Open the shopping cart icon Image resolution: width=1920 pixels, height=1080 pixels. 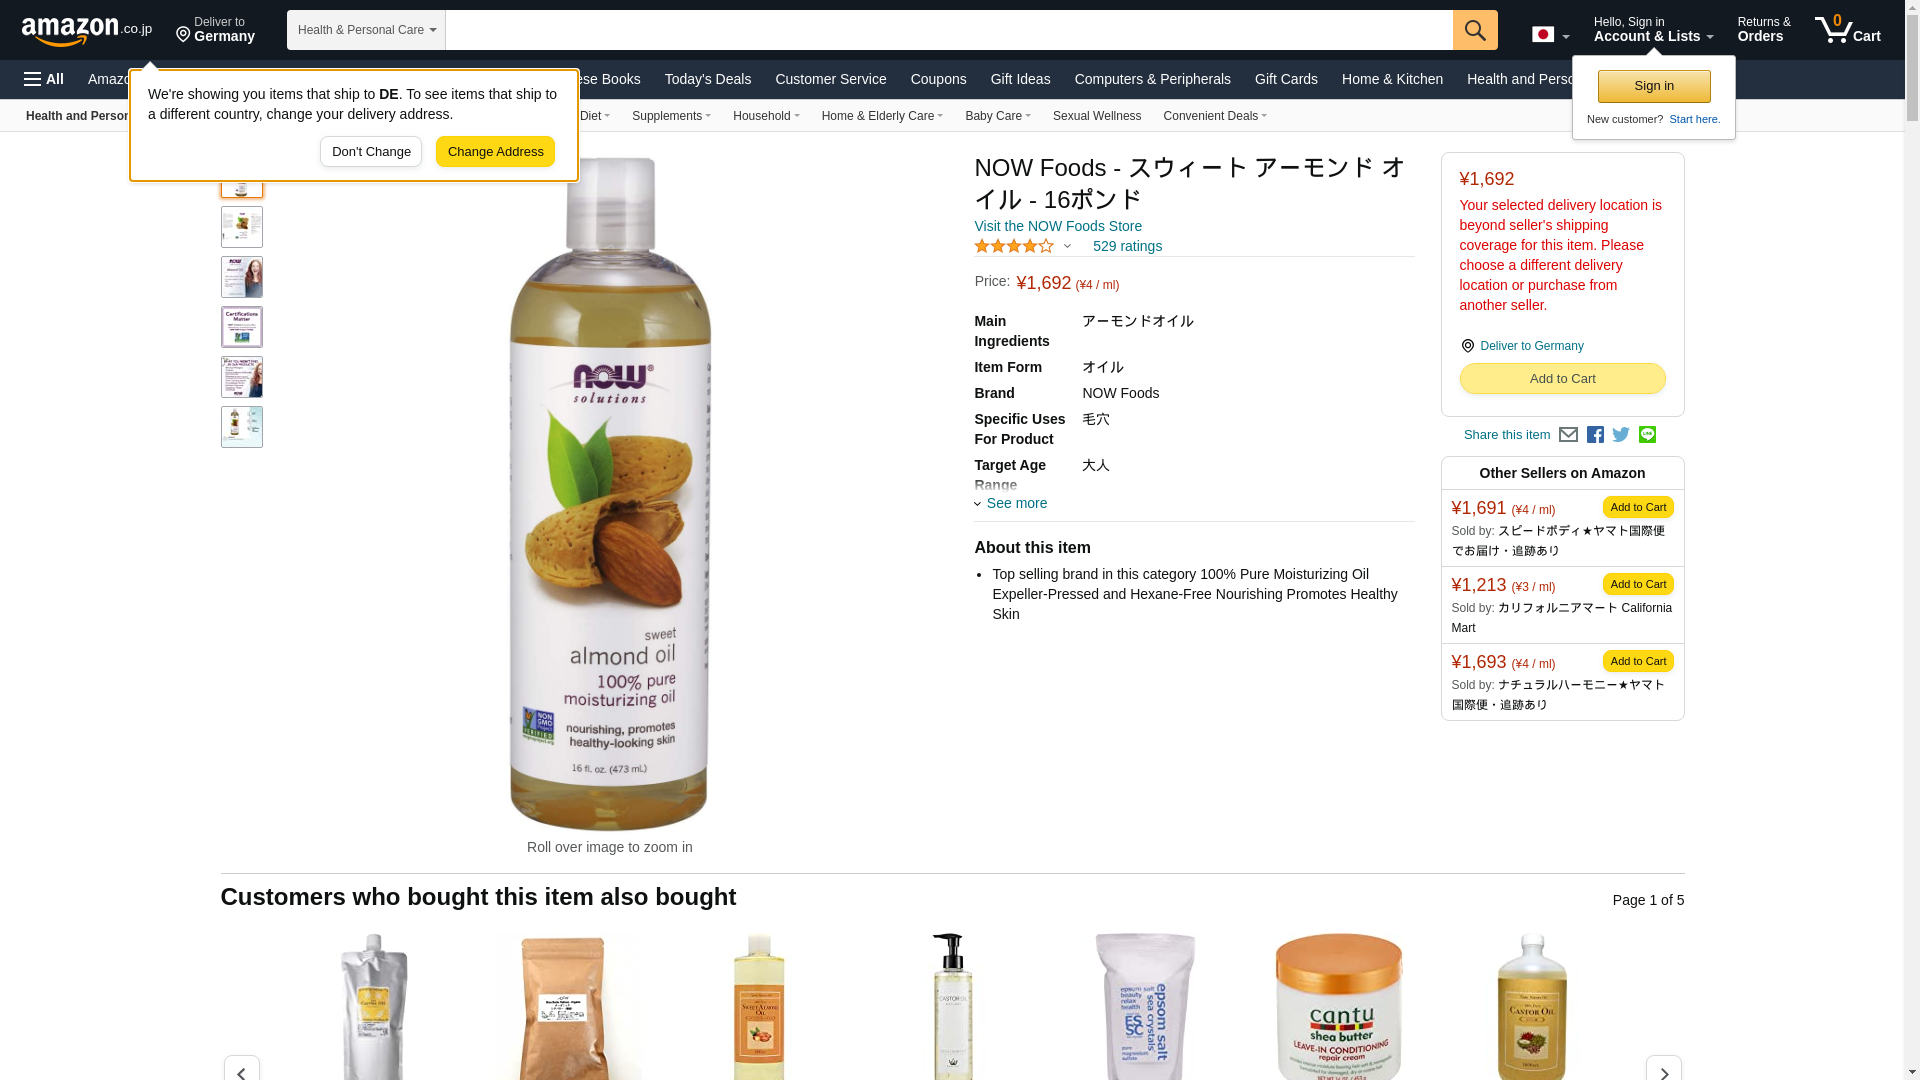coord(1848,30)
